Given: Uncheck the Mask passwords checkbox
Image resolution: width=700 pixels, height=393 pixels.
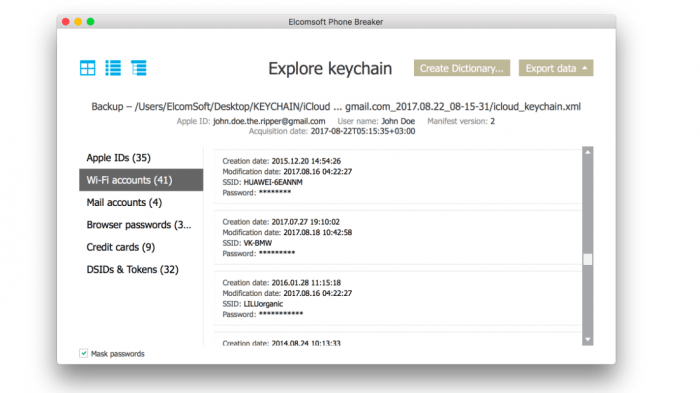Looking at the screenshot, I should coord(83,353).
